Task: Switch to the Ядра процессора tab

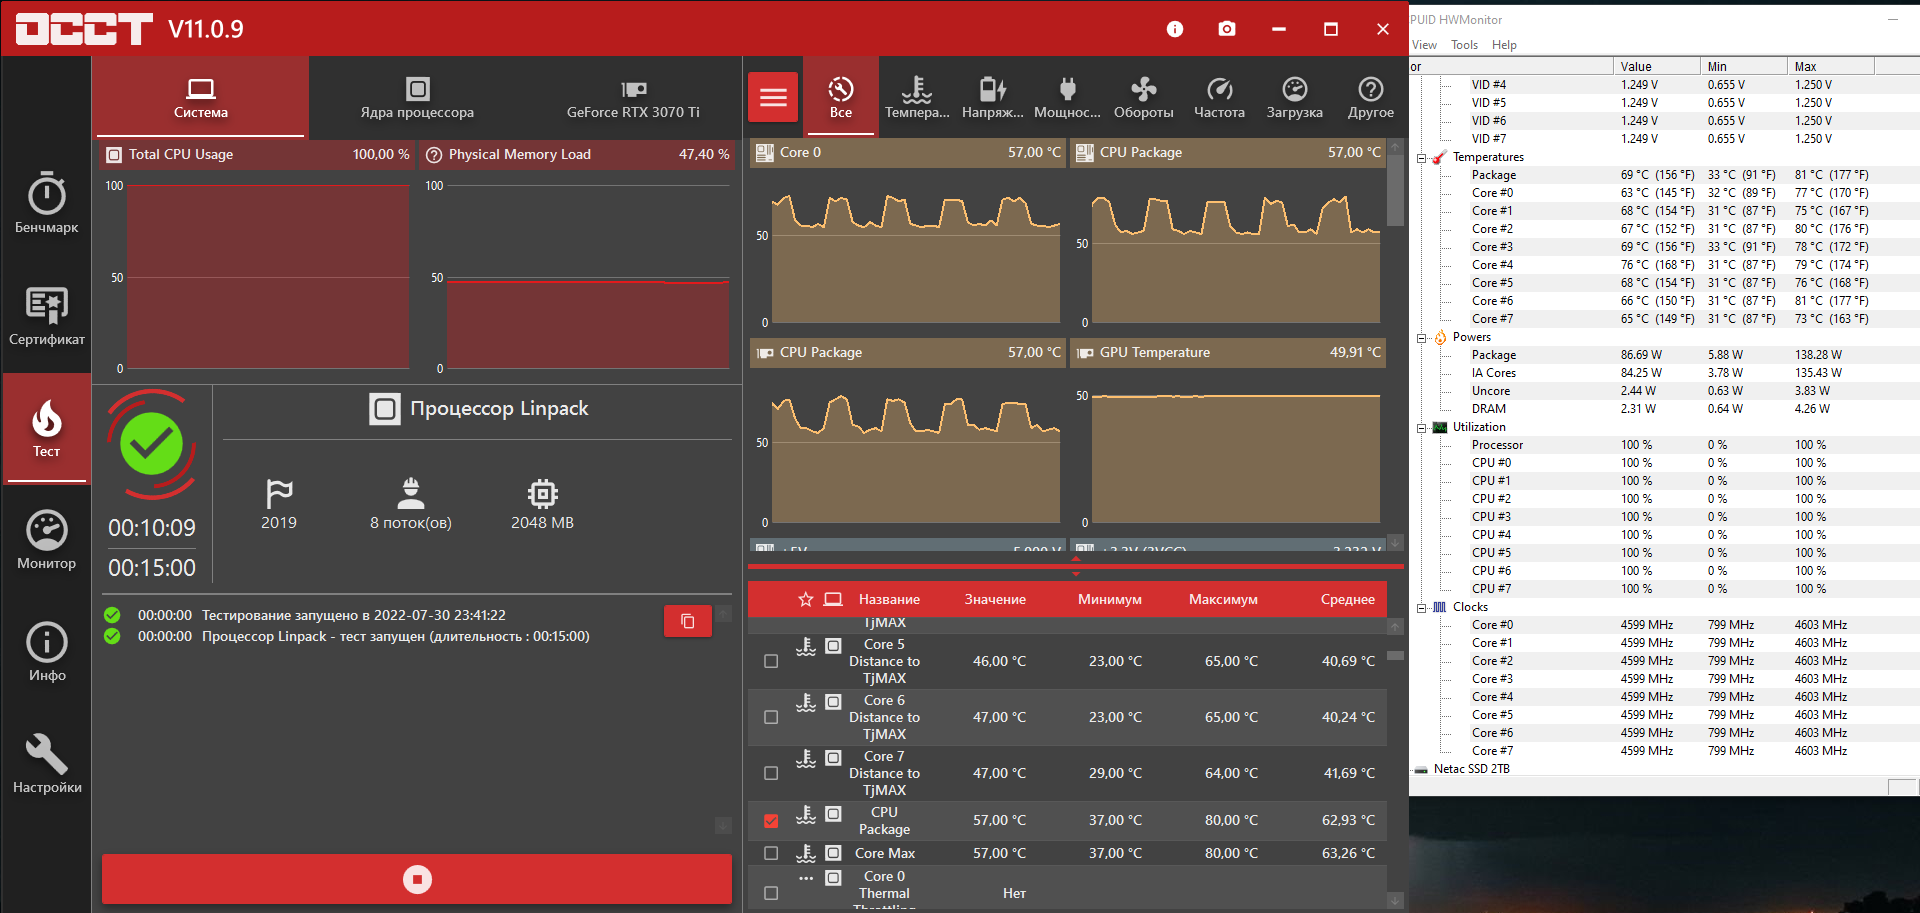Action: coord(417,97)
